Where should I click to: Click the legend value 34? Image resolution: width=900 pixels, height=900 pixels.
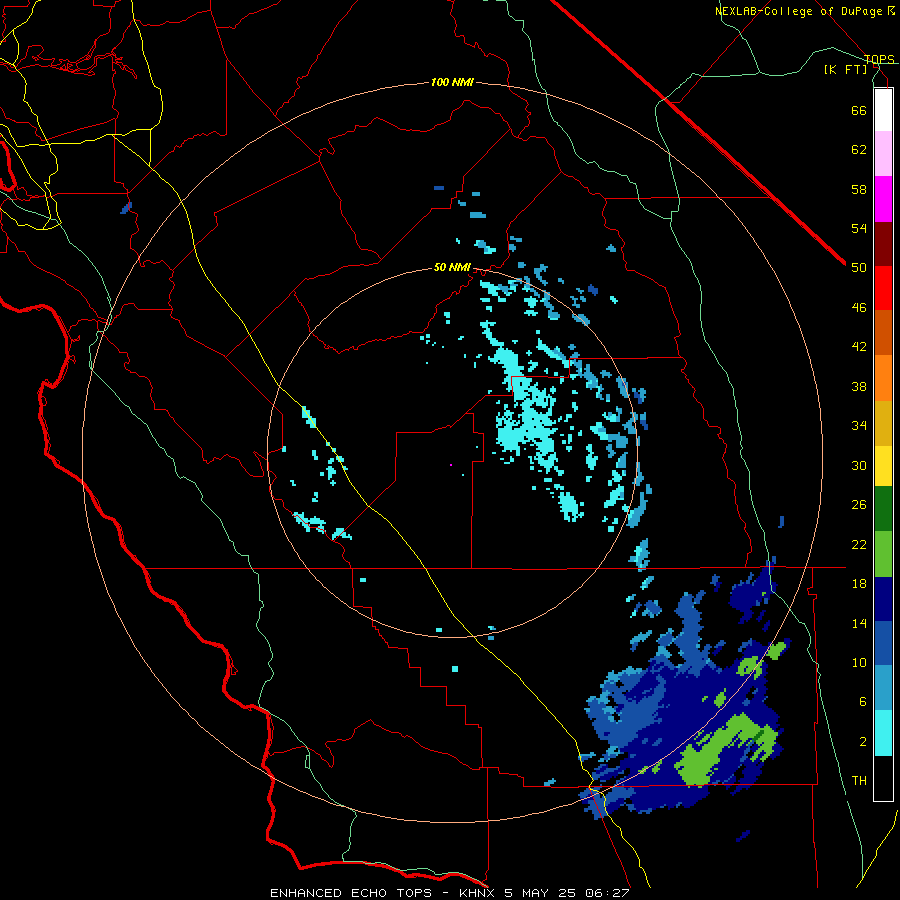(859, 426)
